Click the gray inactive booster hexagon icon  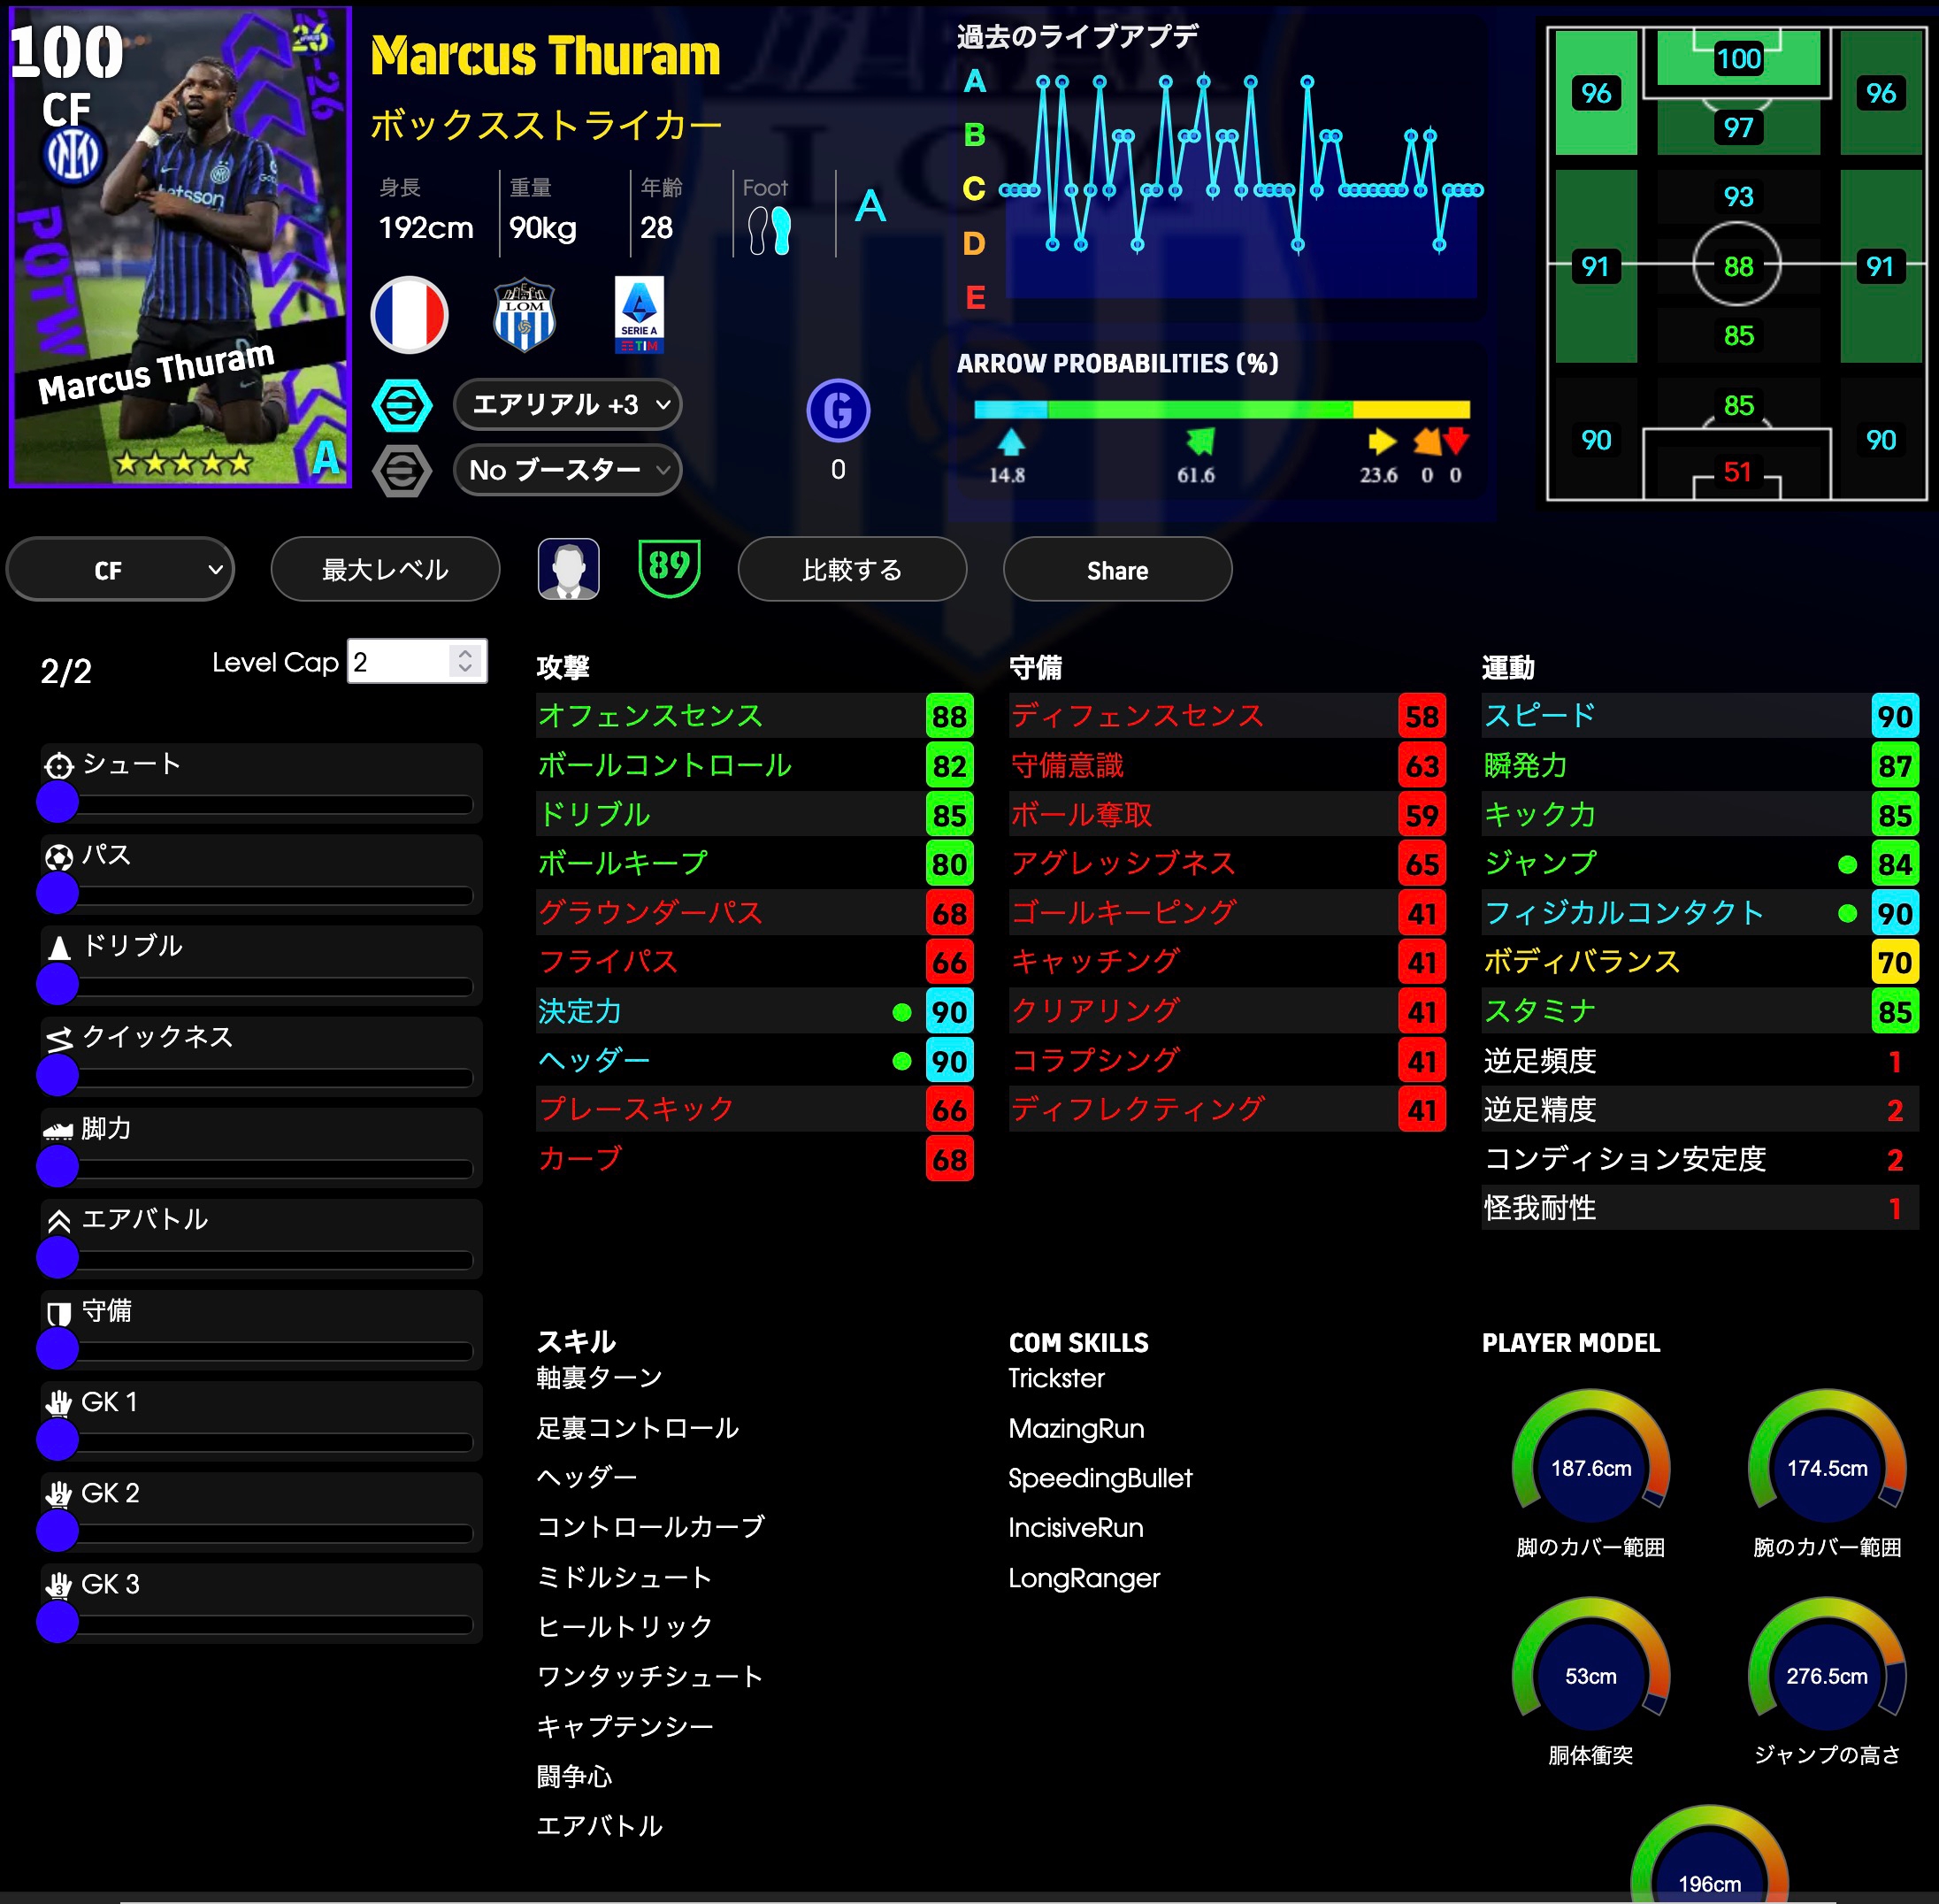[402, 470]
